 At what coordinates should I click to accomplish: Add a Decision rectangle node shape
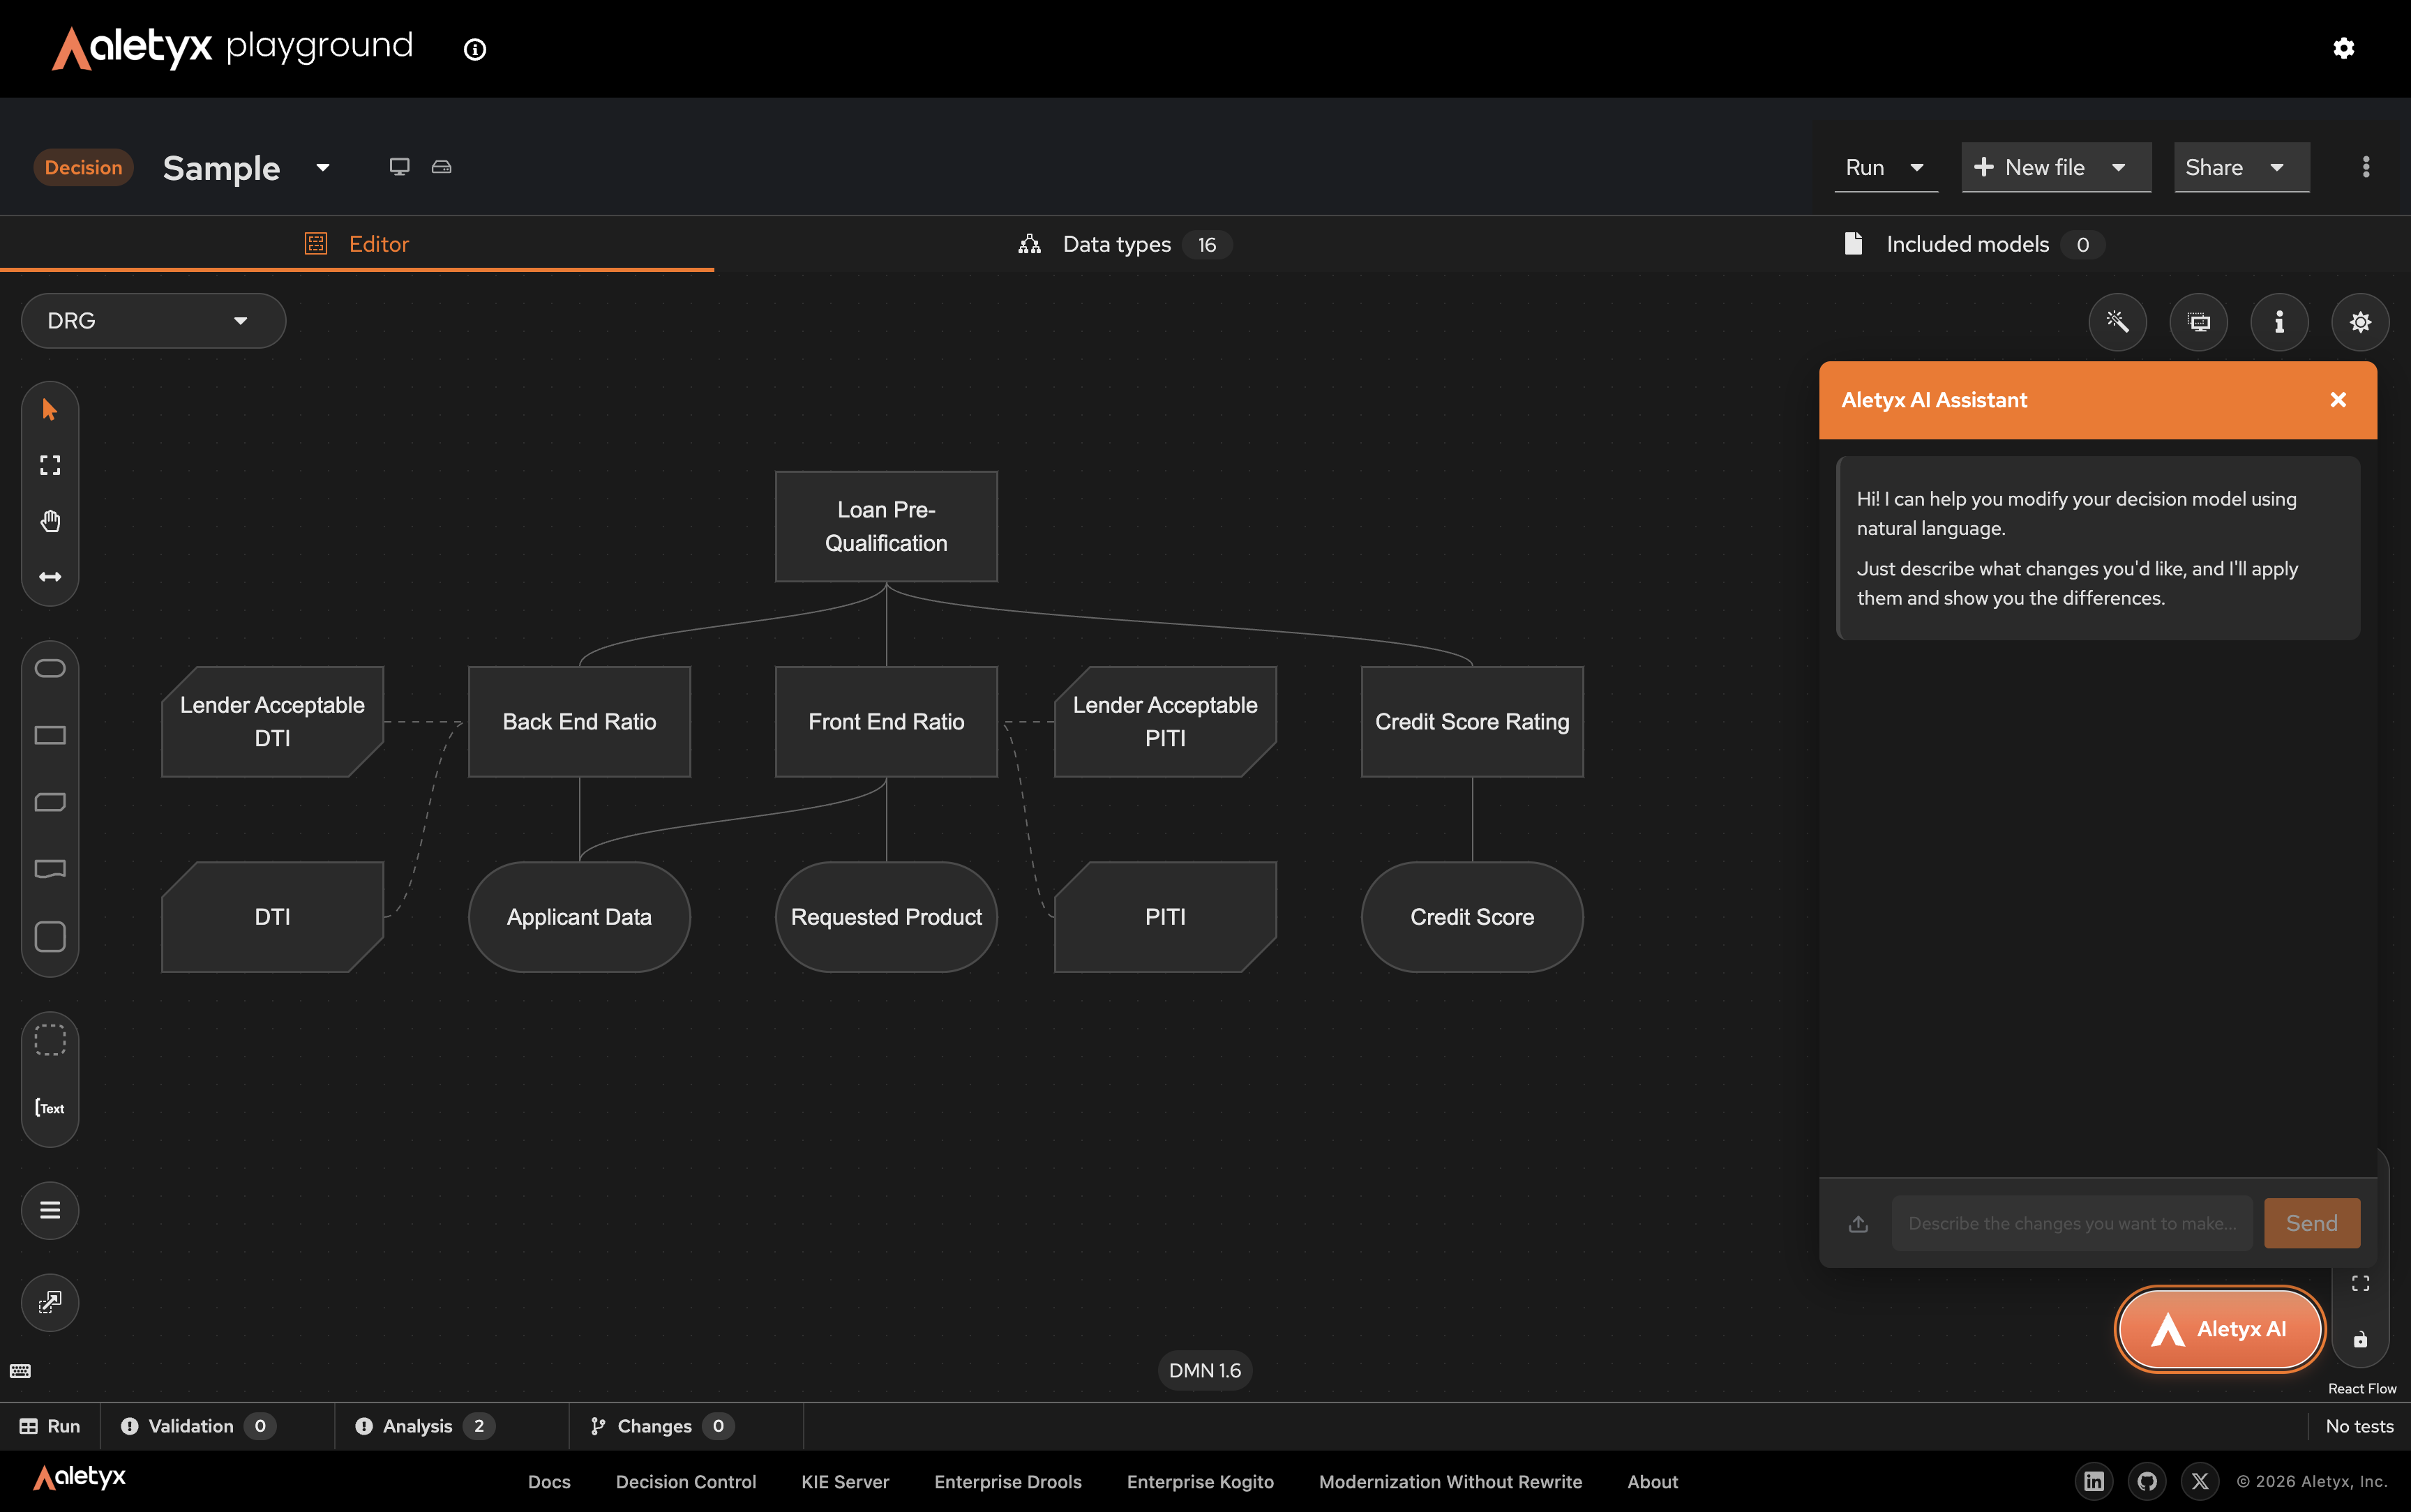click(x=50, y=735)
